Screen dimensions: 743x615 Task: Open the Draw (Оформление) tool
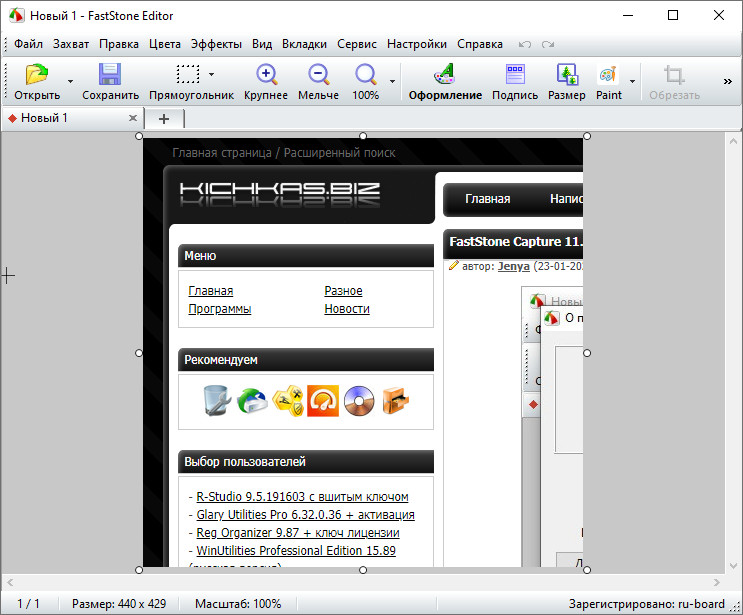[x=445, y=75]
